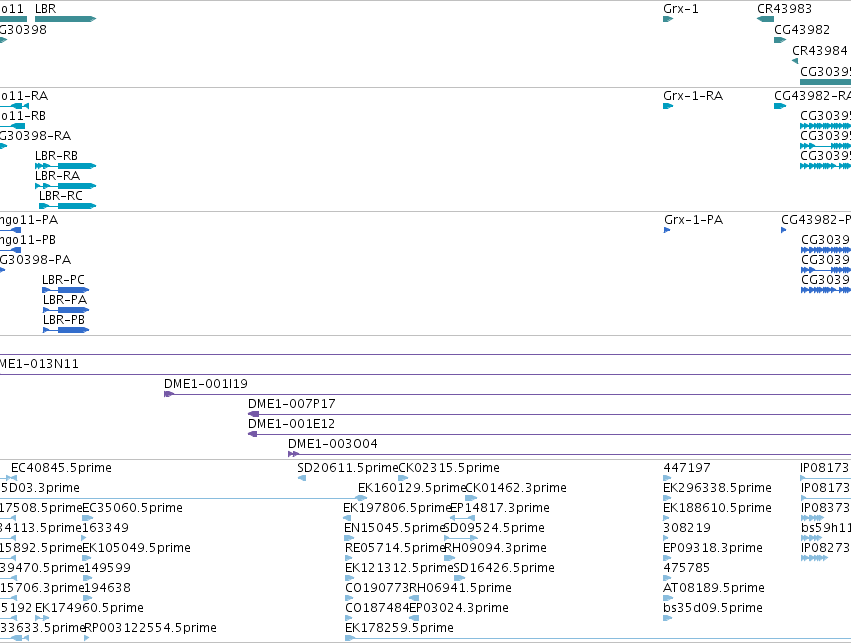Image resolution: width=851 pixels, height=643 pixels.
Task: Click the CO187484 EST label
Action: [377, 608]
